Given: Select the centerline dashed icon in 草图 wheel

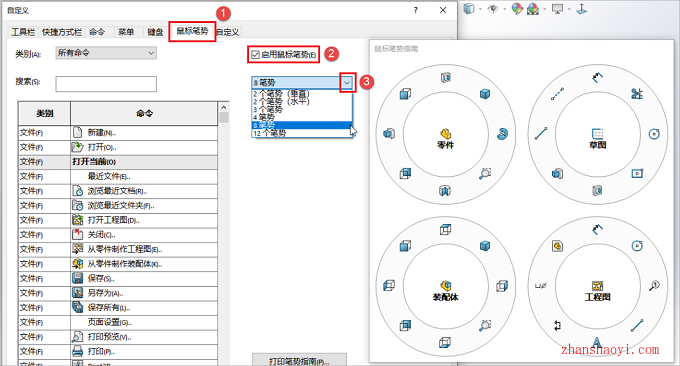Looking at the screenshot, I should pyautogui.click(x=558, y=94).
